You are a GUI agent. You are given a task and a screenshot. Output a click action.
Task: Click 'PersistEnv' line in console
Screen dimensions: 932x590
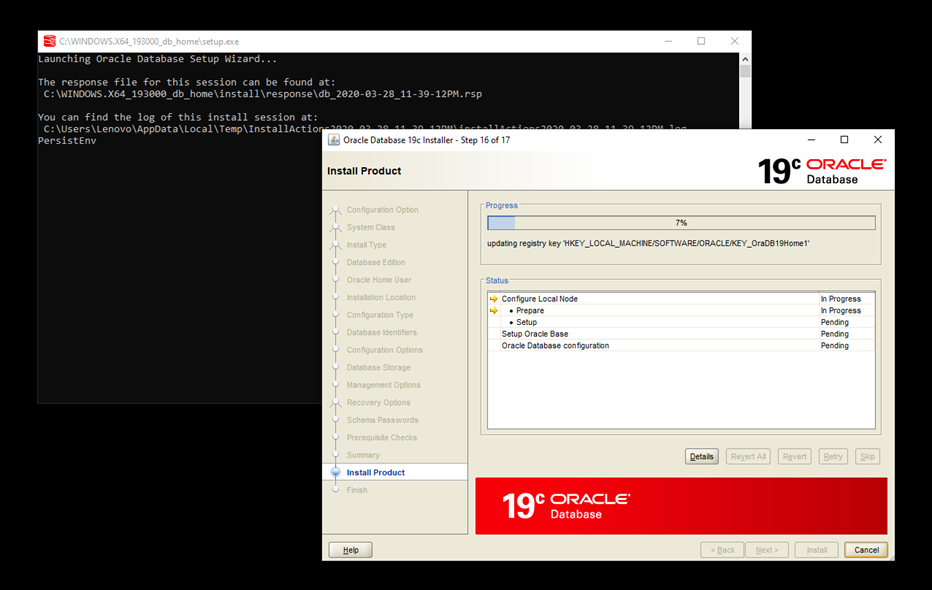(67, 141)
